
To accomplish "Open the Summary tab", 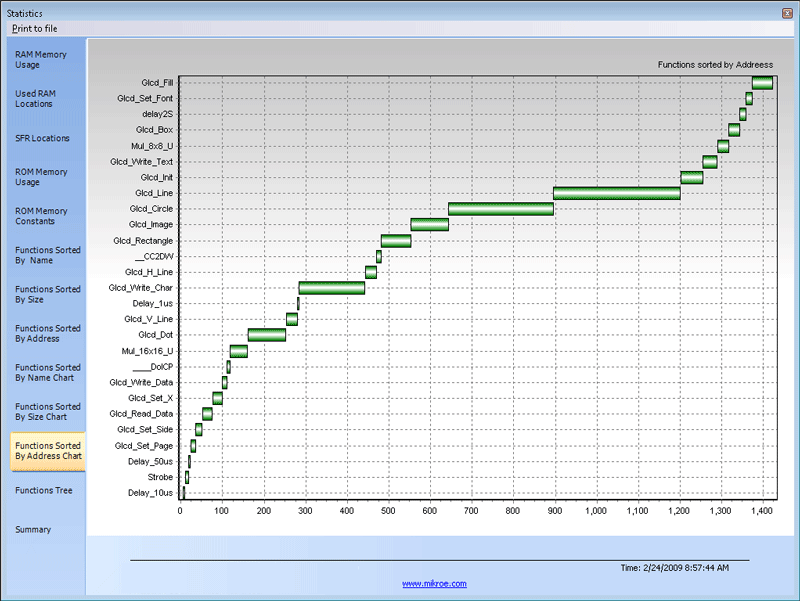I will (x=33, y=530).
